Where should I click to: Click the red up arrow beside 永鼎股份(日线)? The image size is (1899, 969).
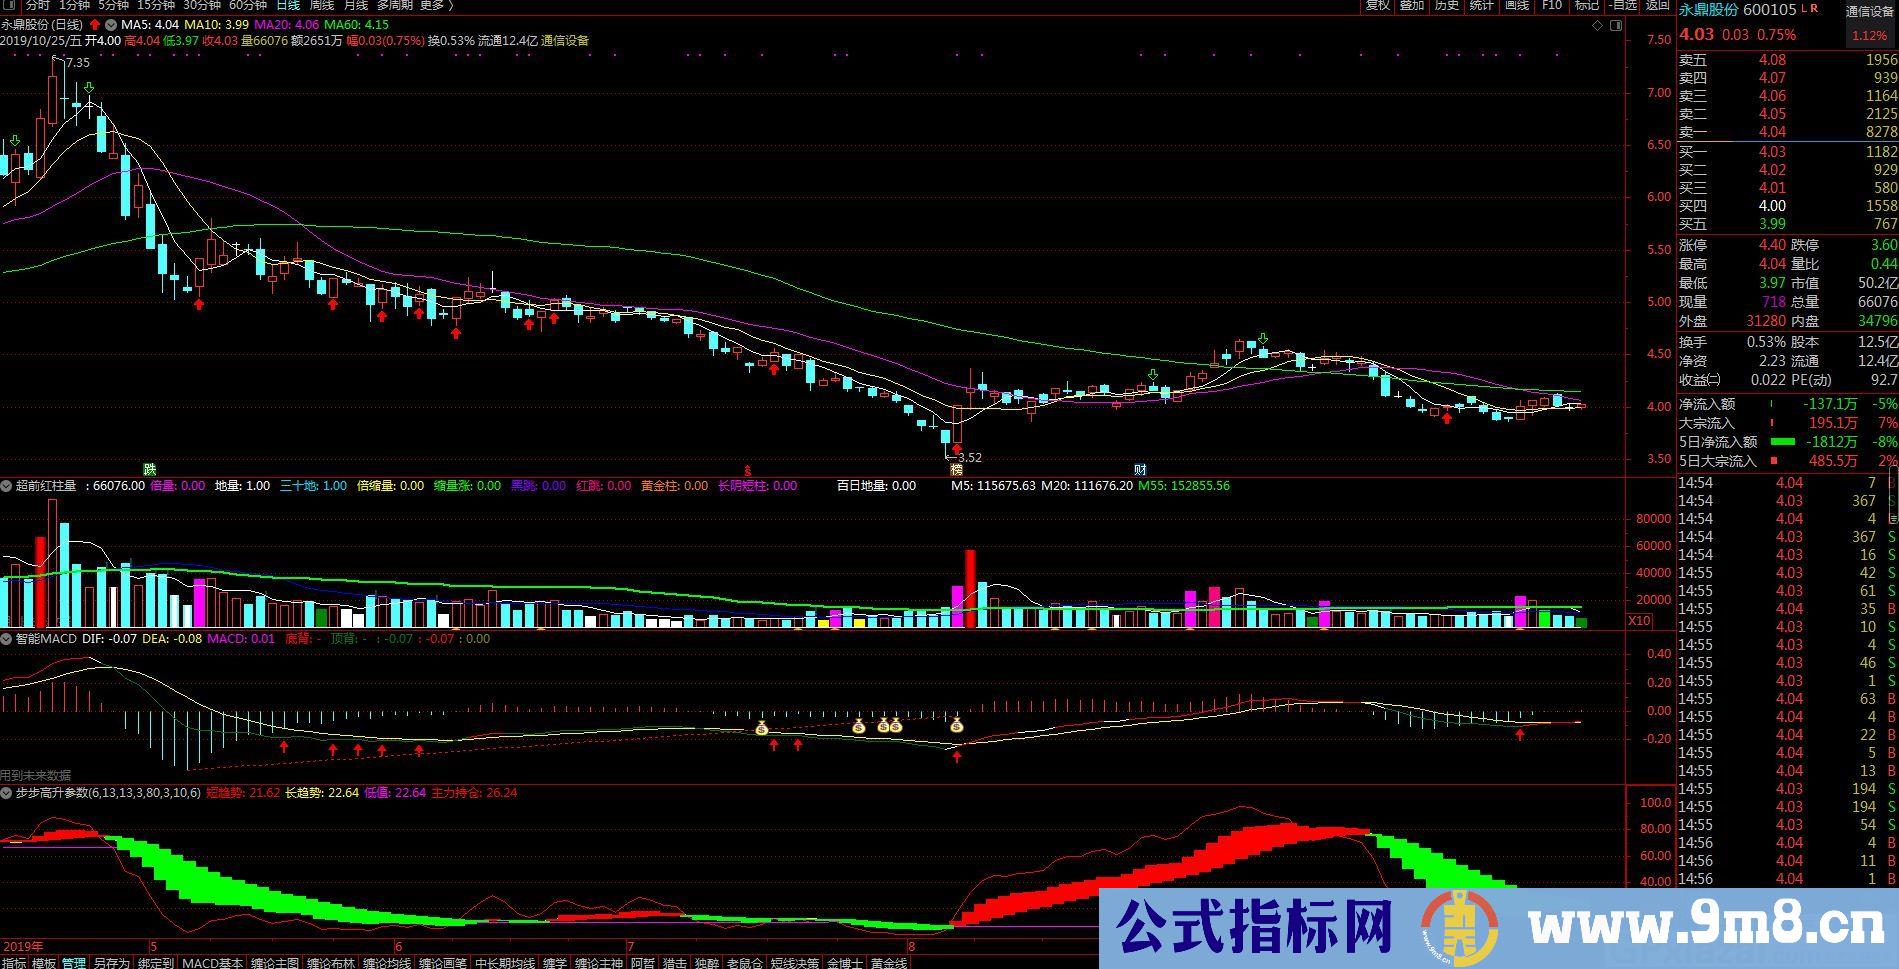coord(95,24)
